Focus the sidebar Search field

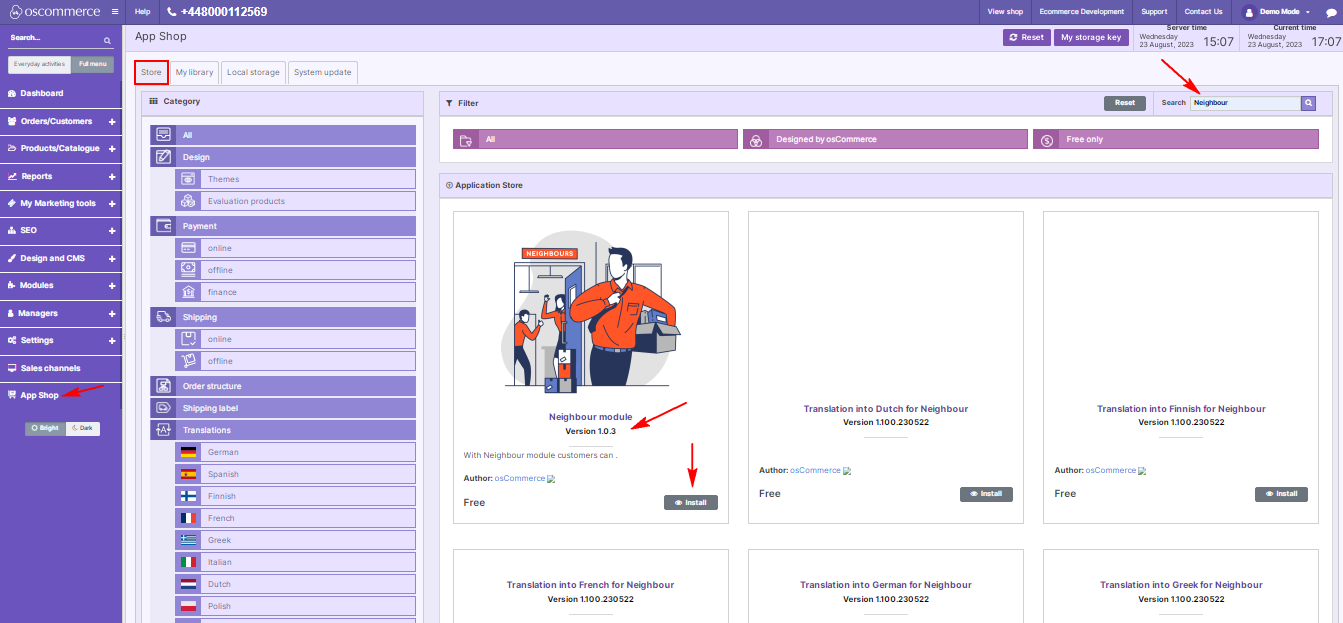pyautogui.click(x=55, y=39)
